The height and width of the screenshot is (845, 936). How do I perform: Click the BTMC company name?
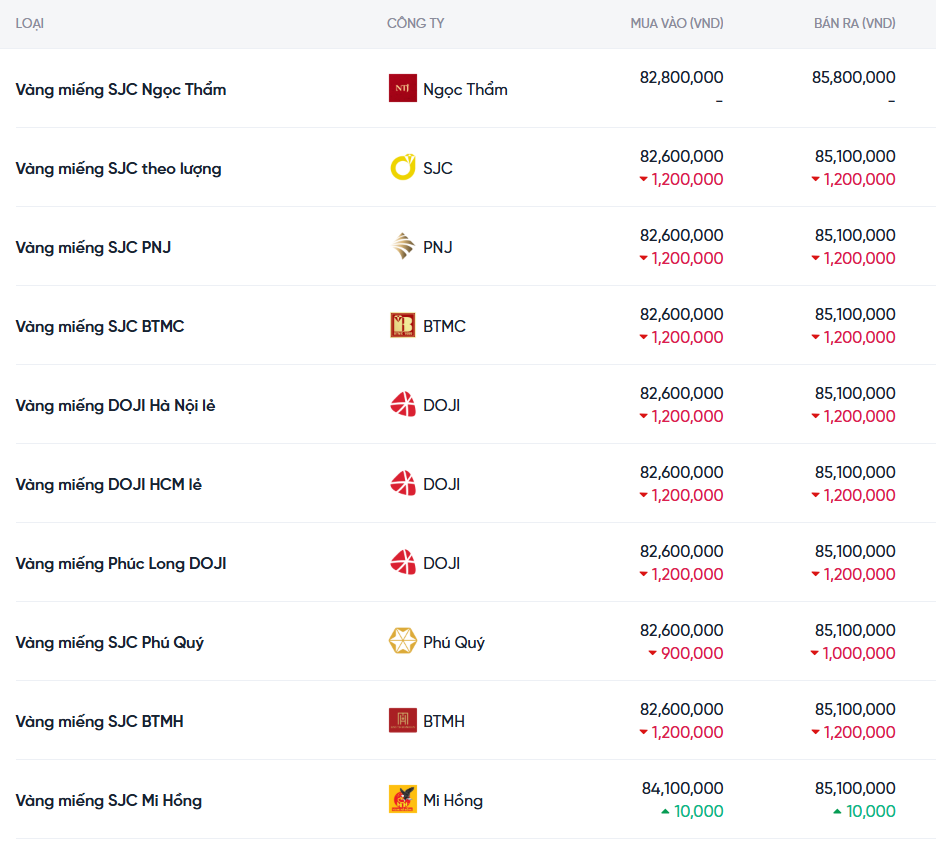pyautogui.click(x=444, y=326)
